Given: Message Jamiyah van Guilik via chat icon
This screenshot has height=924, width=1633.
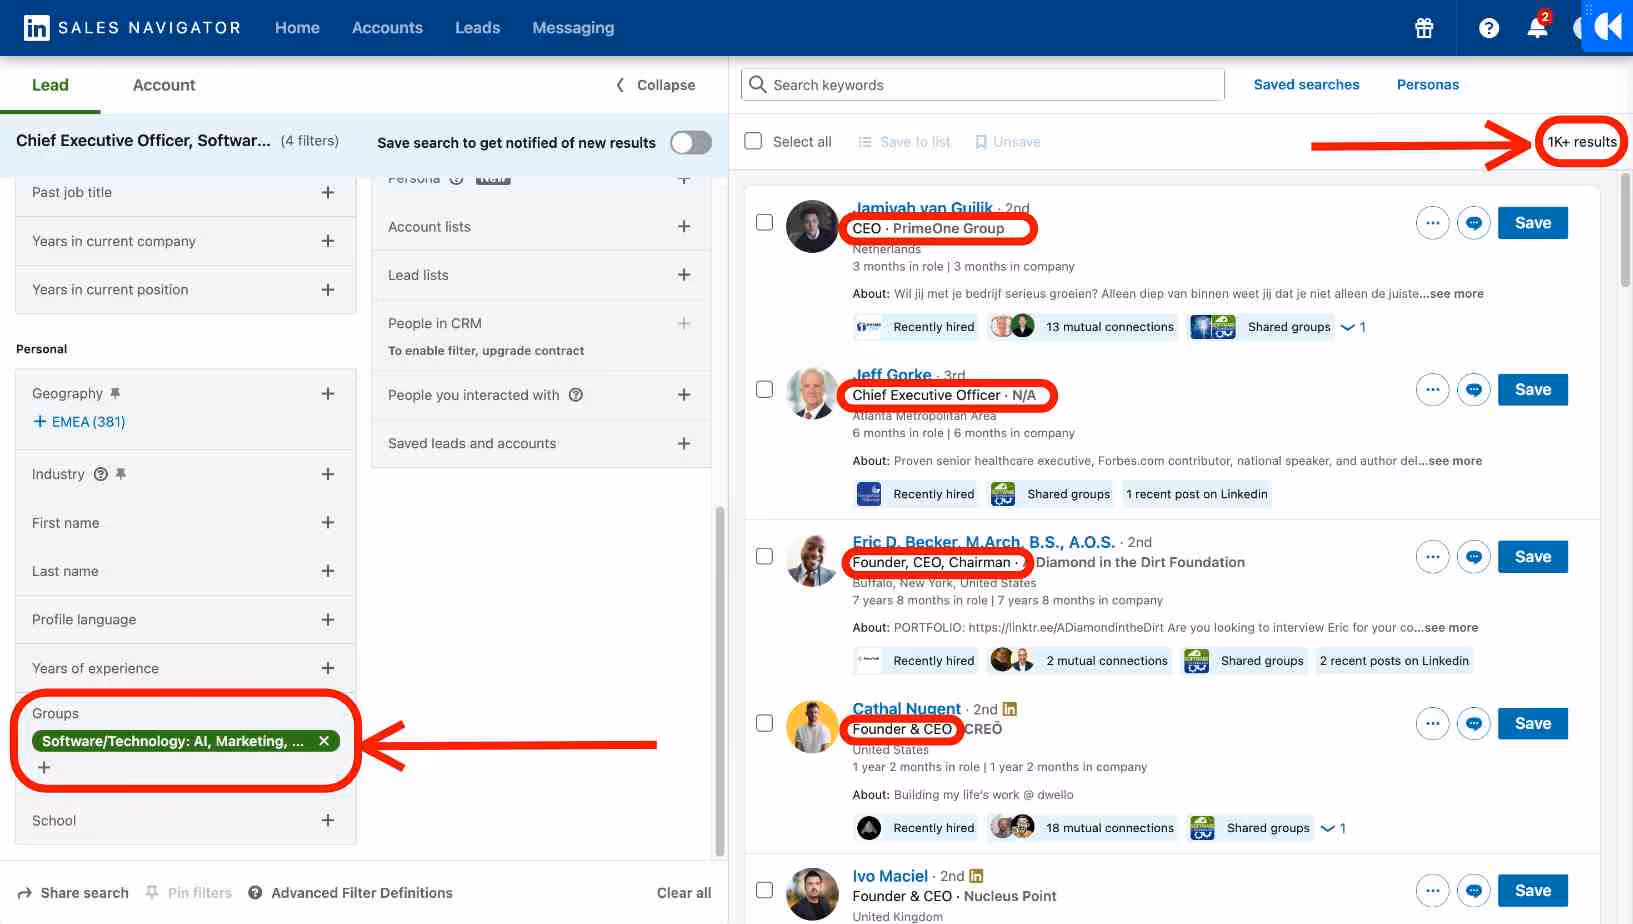Looking at the screenshot, I should (x=1474, y=223).
